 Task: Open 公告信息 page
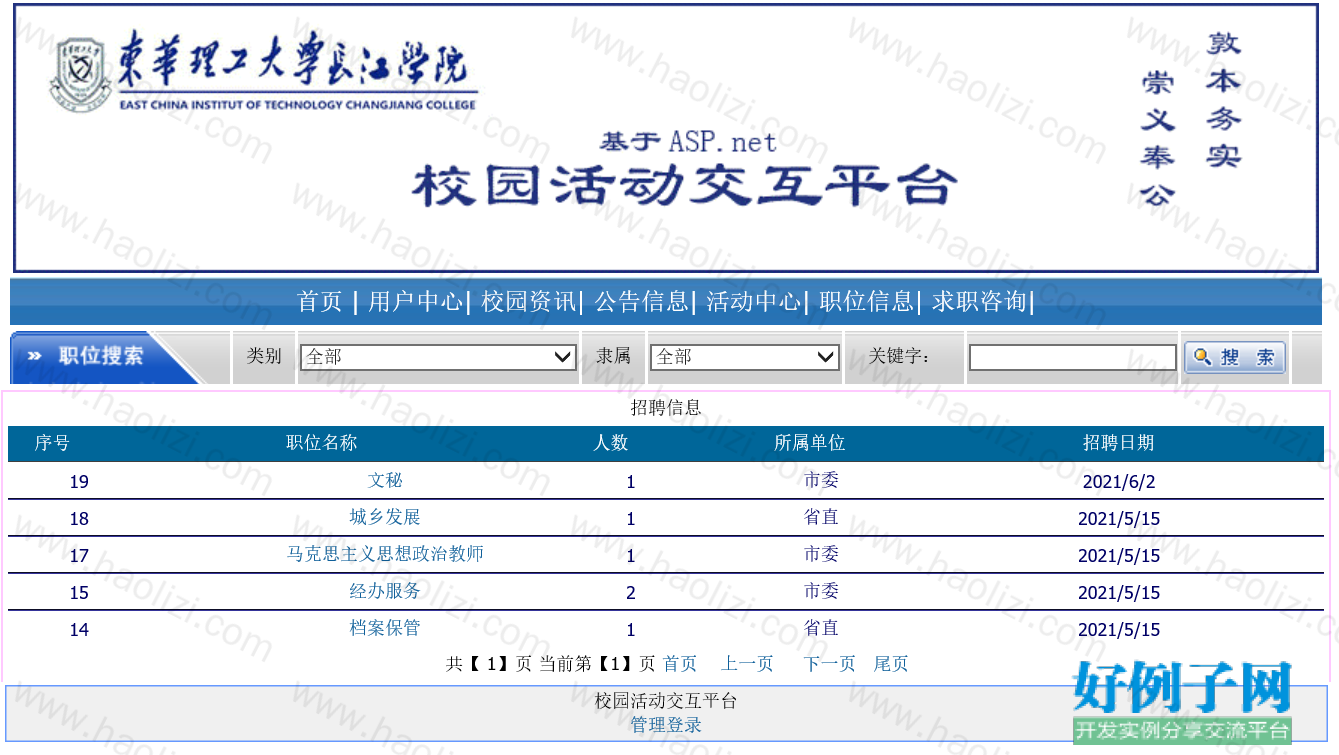[x=641, y=301]
